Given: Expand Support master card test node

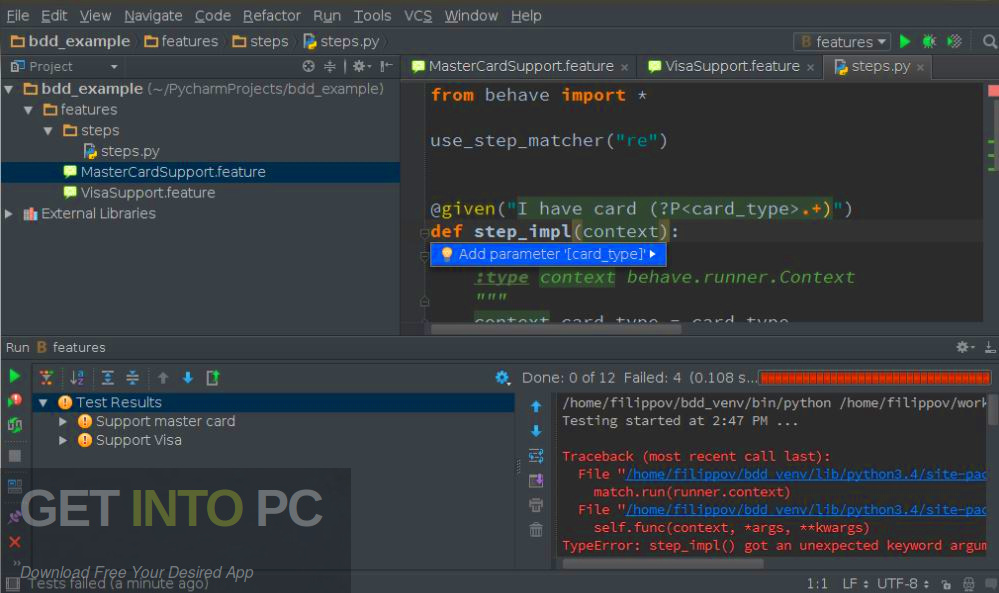Looking at the screenshot, I should click(63, 422).
